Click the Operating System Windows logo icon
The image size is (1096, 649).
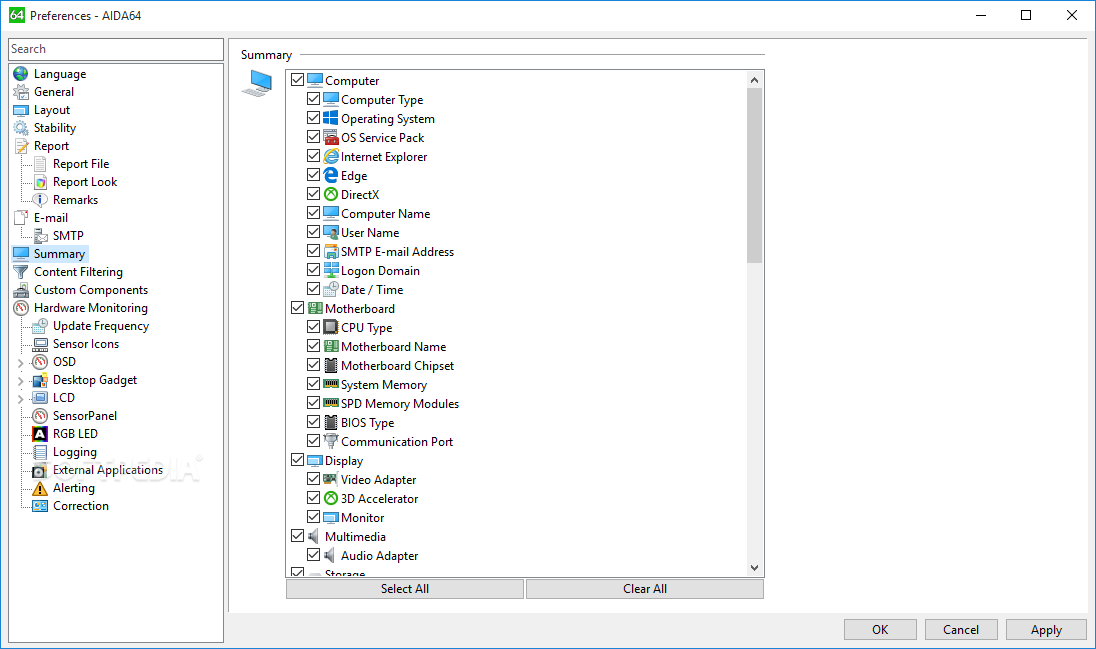pyautogui.click(x=331, y=118)
